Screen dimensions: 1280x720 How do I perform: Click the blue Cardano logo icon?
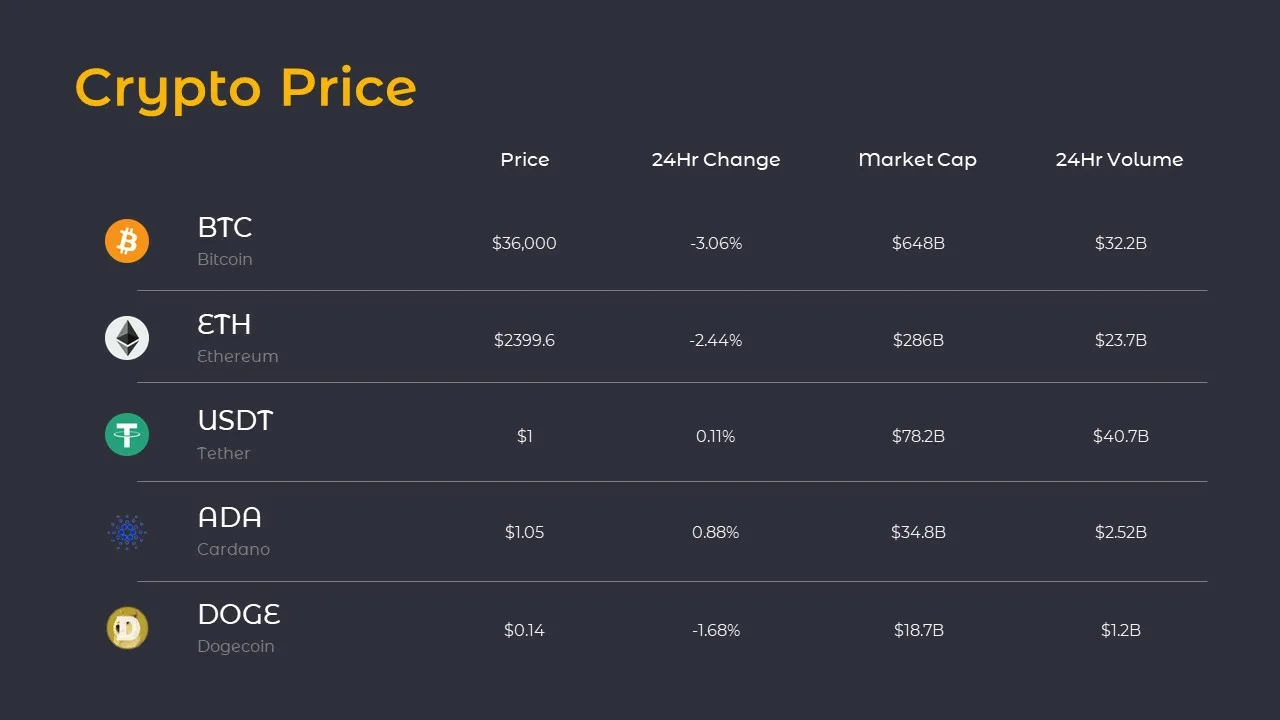point(127,532)
